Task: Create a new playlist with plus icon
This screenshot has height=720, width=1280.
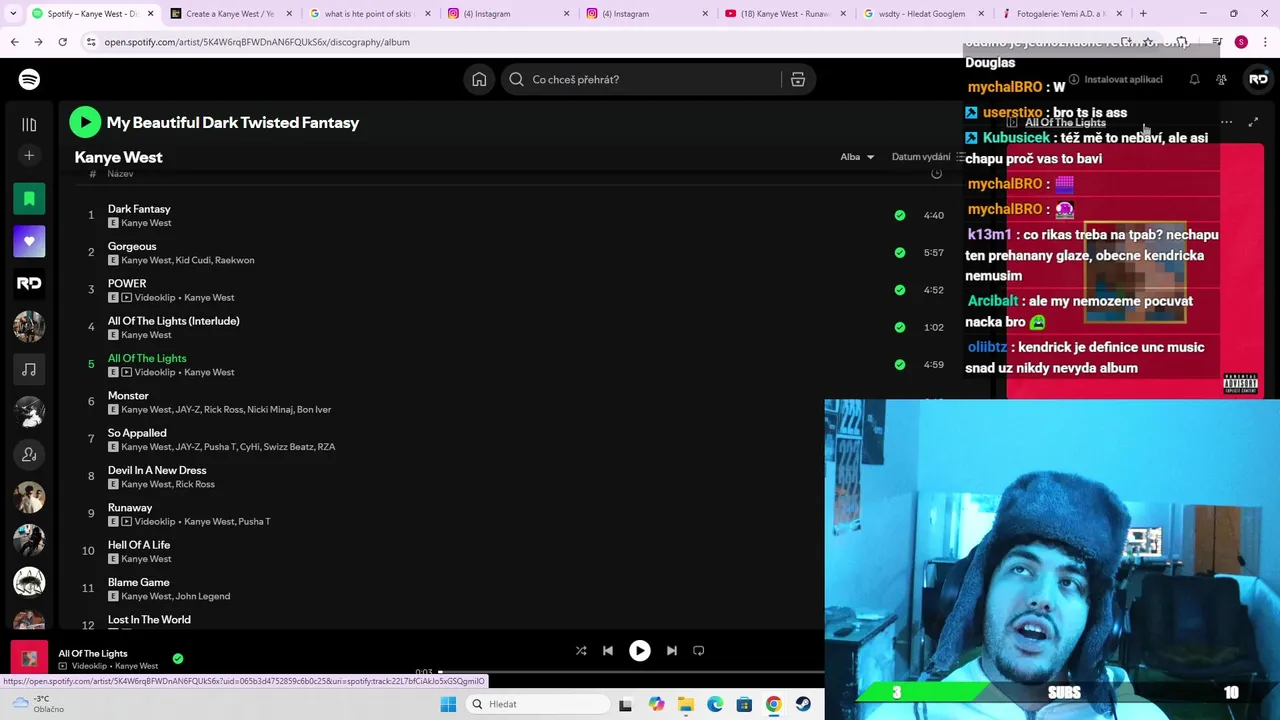Action: 29,155
